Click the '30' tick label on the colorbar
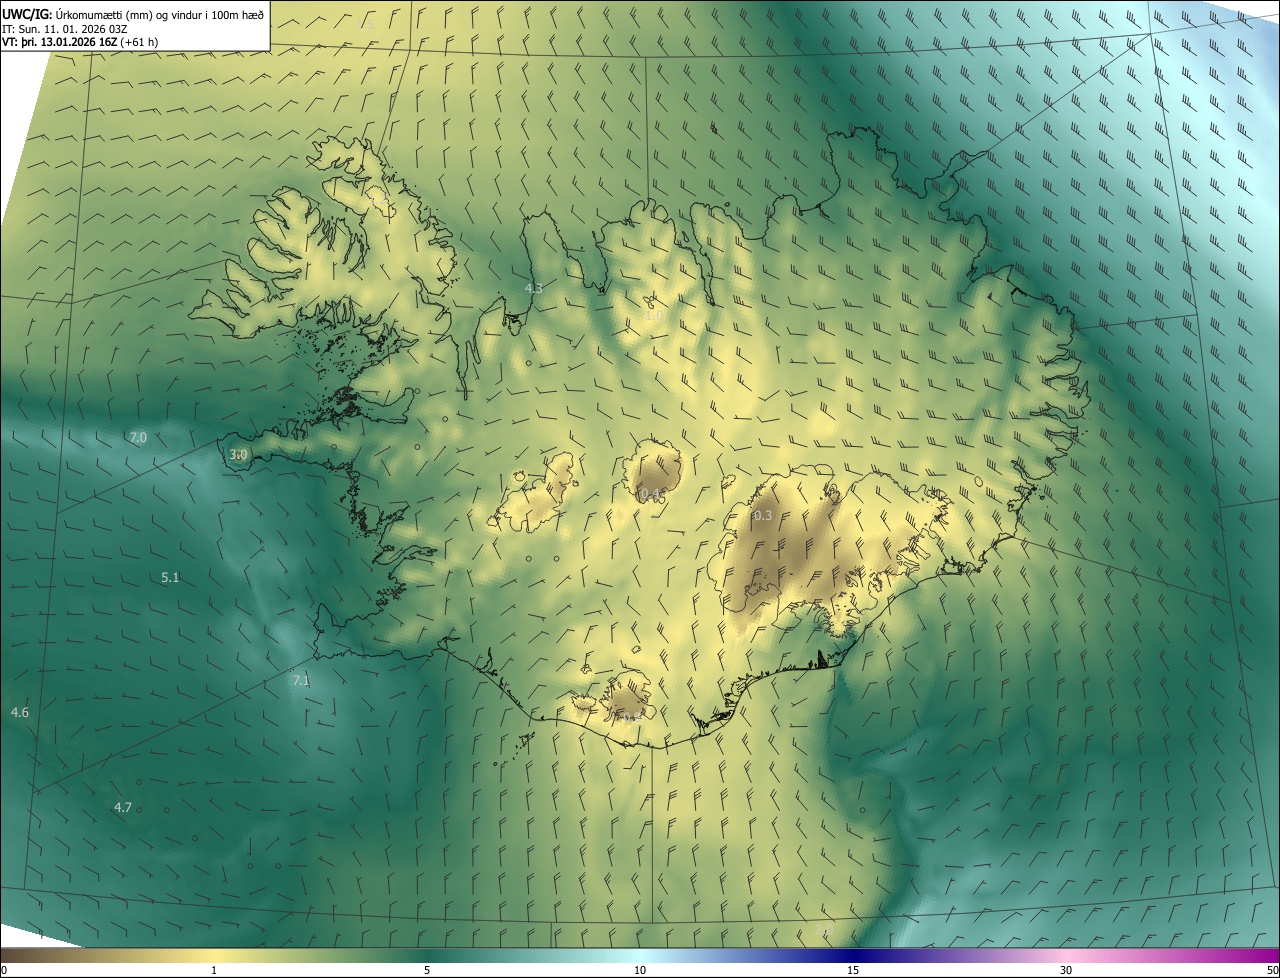Image resolution: width=1280 pixels, height=978 pixels. tap(1066, 971)
